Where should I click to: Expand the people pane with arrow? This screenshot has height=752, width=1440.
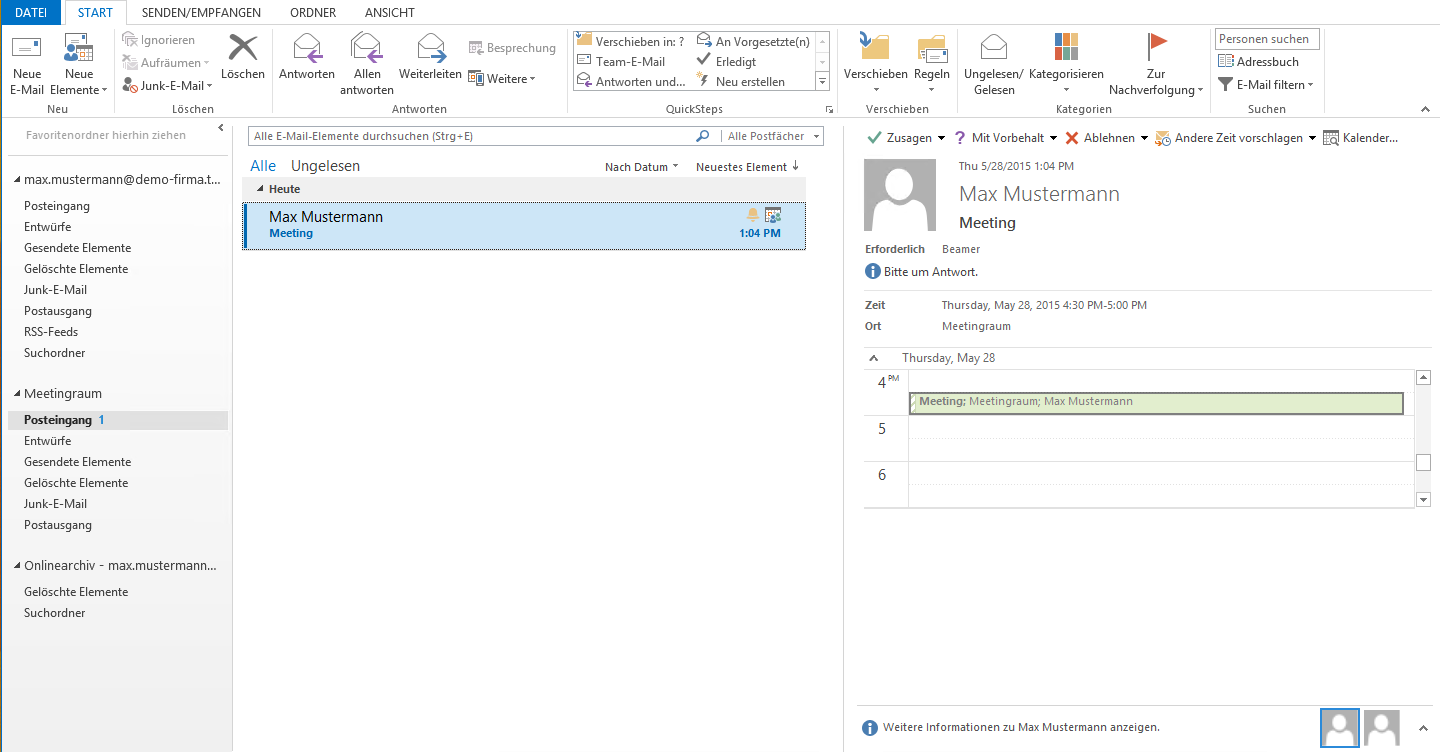(1423, 728)
